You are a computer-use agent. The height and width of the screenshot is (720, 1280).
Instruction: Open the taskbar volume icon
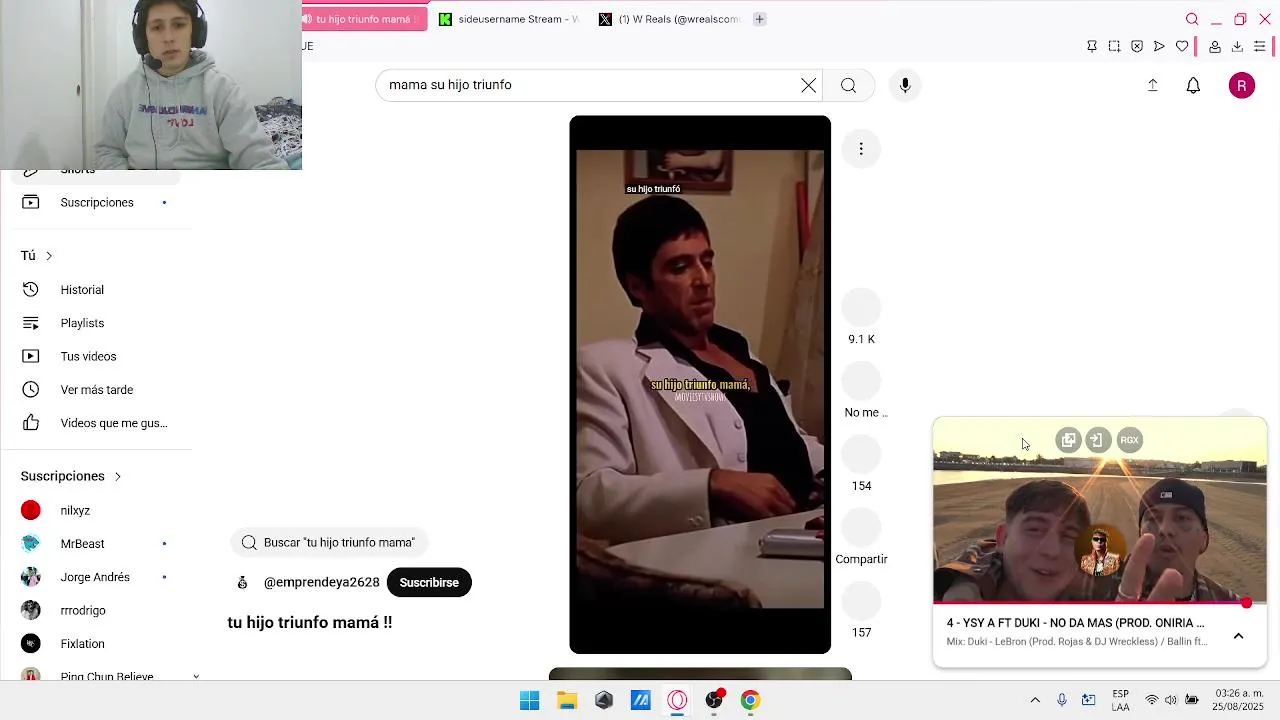pos(1171,700)
